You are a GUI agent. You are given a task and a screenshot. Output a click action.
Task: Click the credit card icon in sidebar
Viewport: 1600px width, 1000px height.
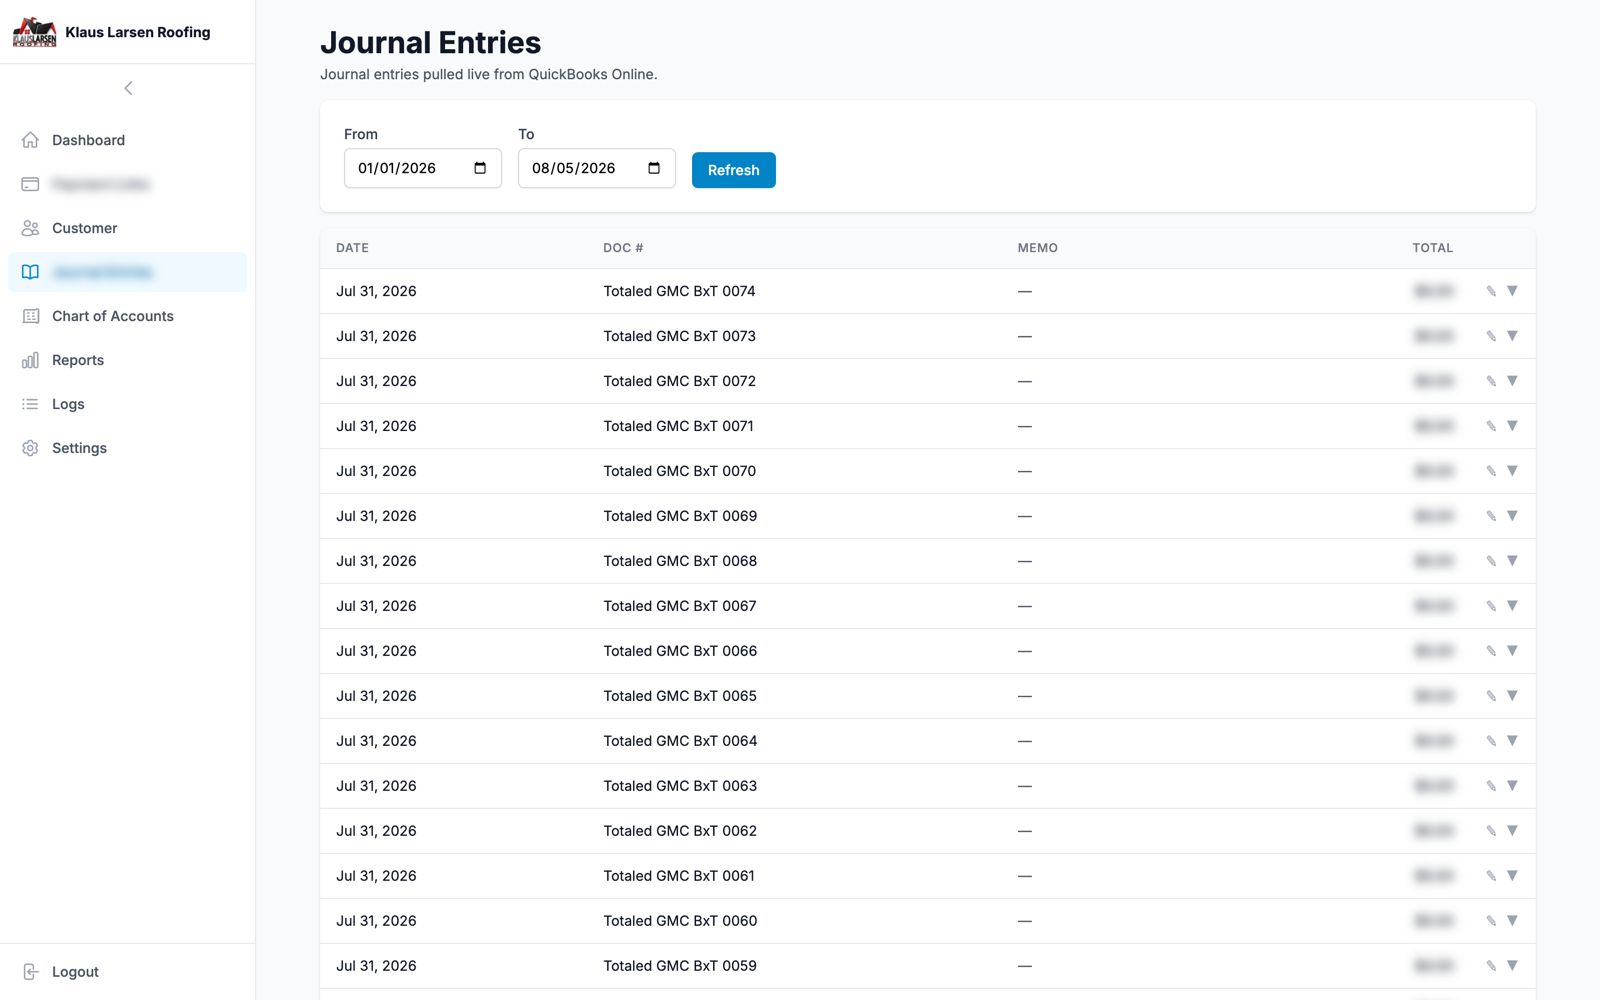click(30, 184)
